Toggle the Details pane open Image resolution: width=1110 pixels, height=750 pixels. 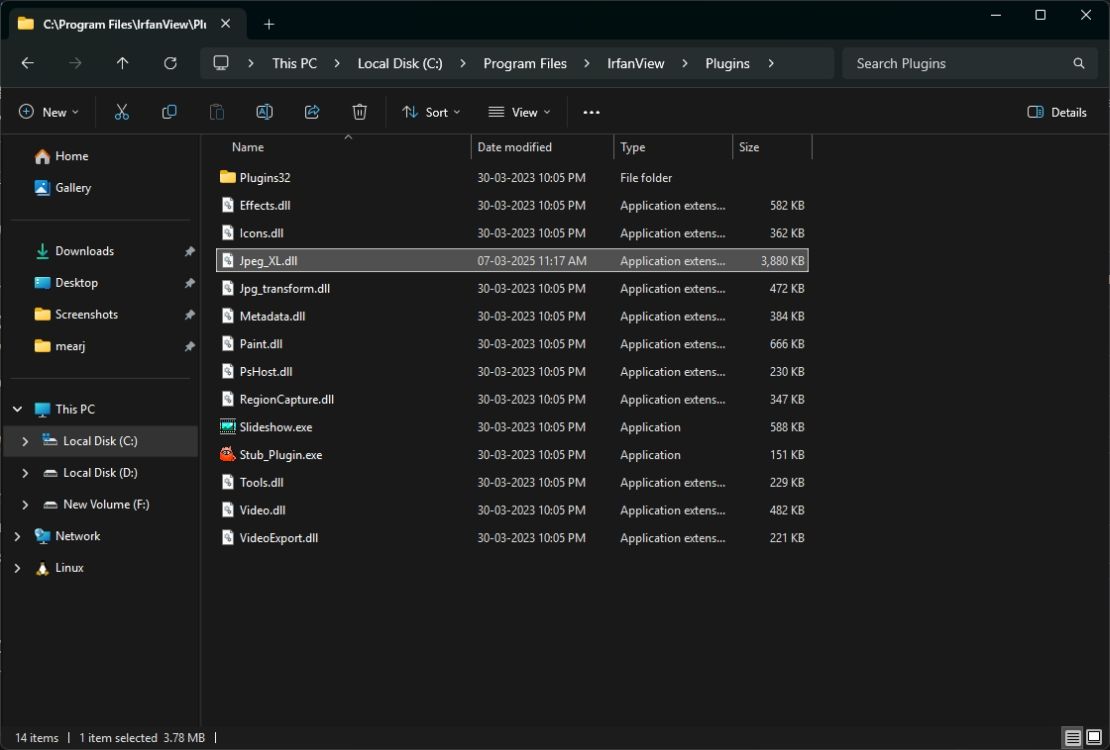1056,112
